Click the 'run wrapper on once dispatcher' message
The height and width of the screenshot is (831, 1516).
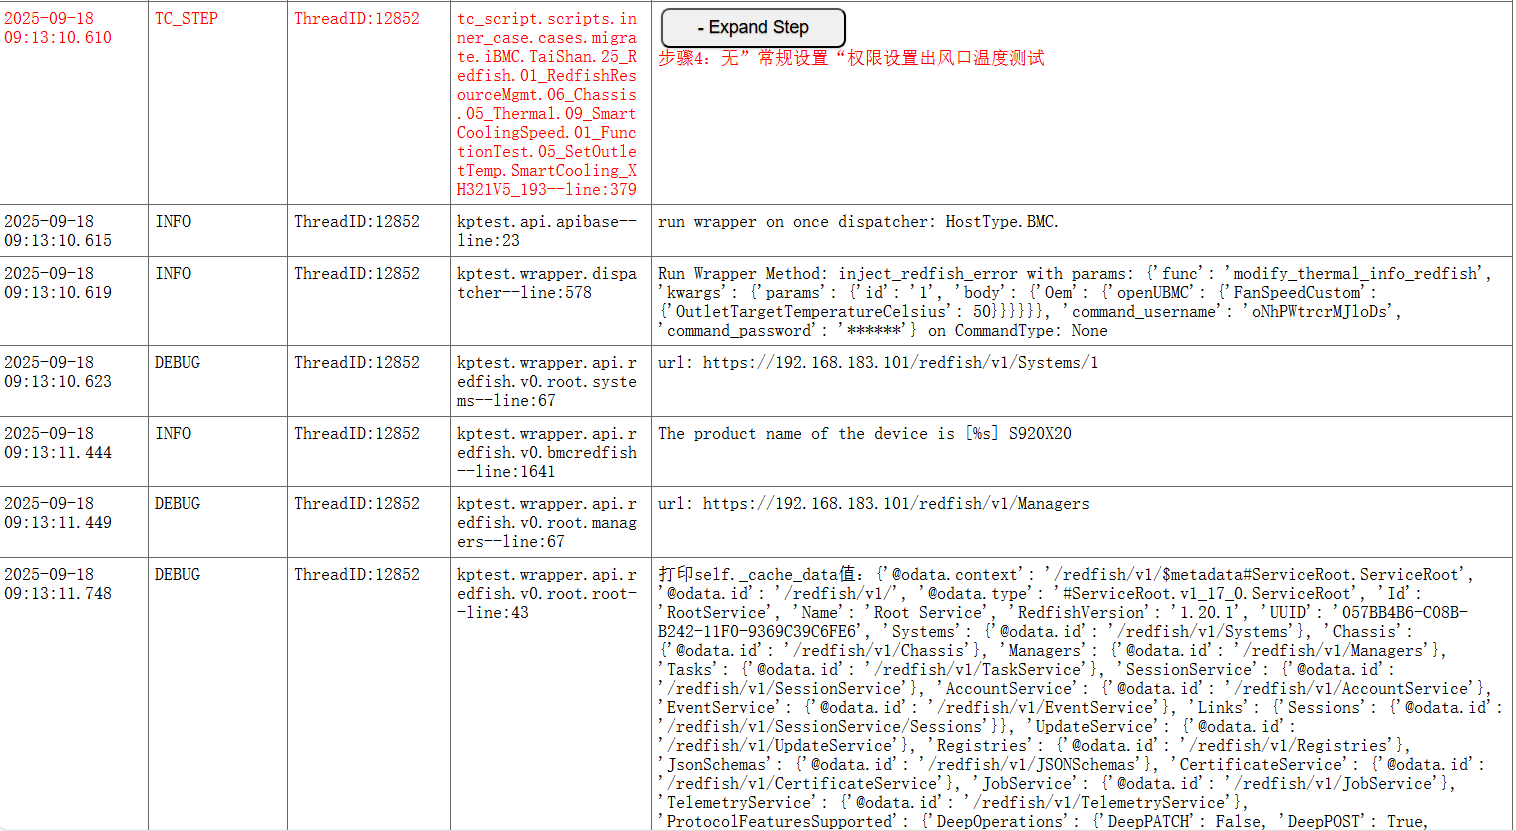point(857,222)
